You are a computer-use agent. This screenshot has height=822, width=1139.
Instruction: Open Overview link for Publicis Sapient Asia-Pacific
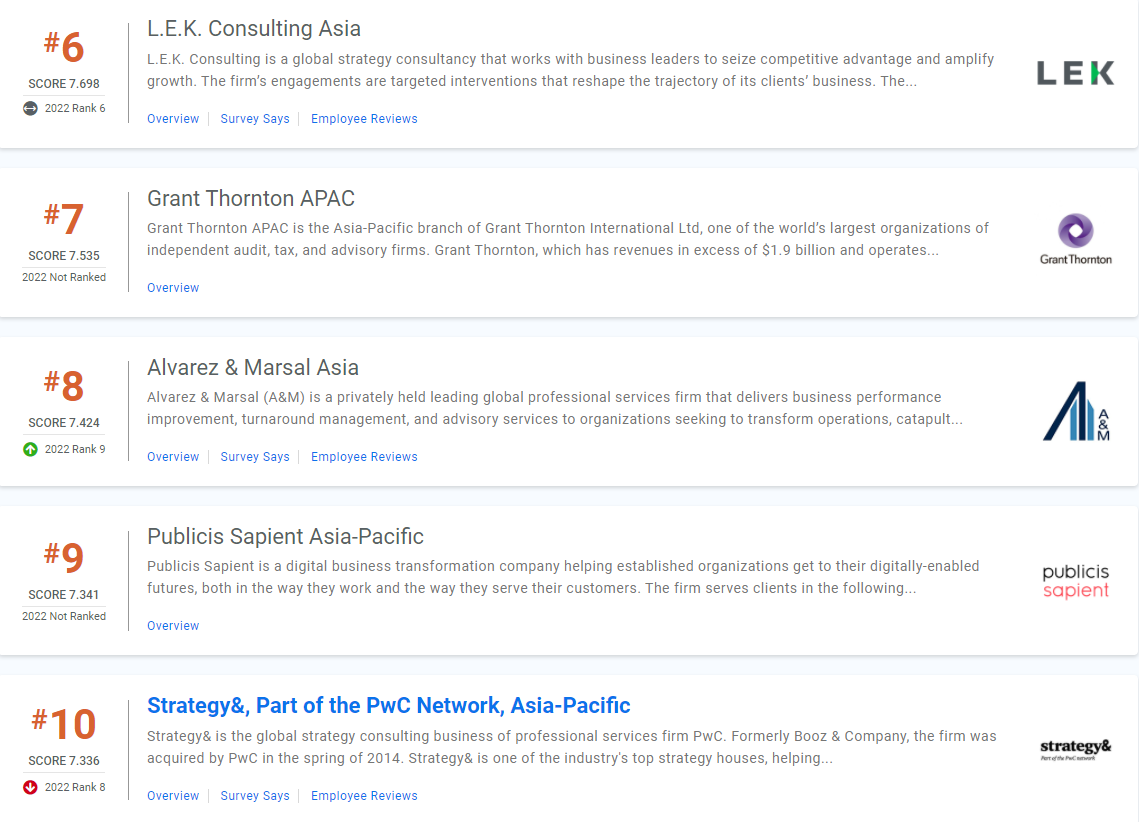pyautogui.click(x=173, y=625)
